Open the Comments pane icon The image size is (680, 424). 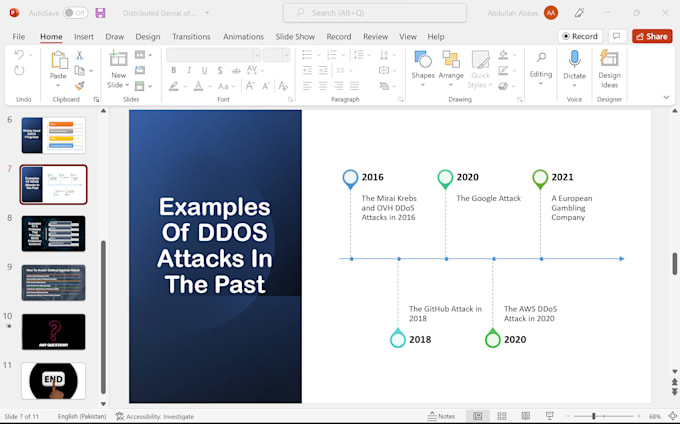pos(616,36)
